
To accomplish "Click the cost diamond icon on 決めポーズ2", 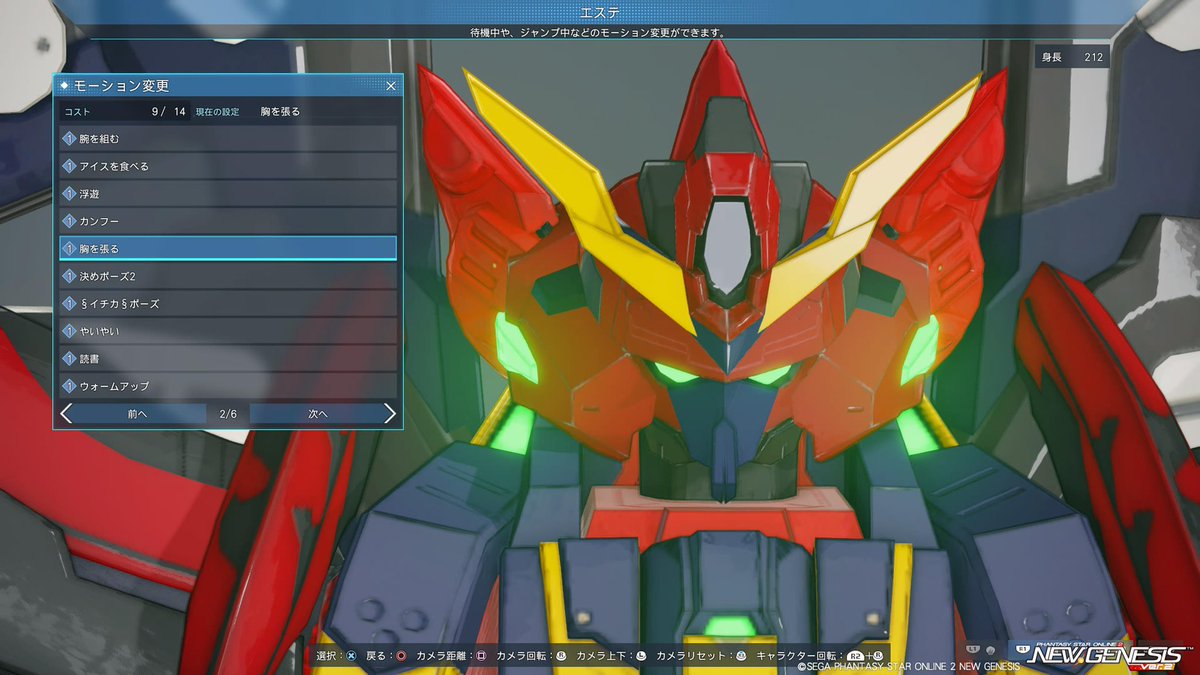I will pos(70,275).
